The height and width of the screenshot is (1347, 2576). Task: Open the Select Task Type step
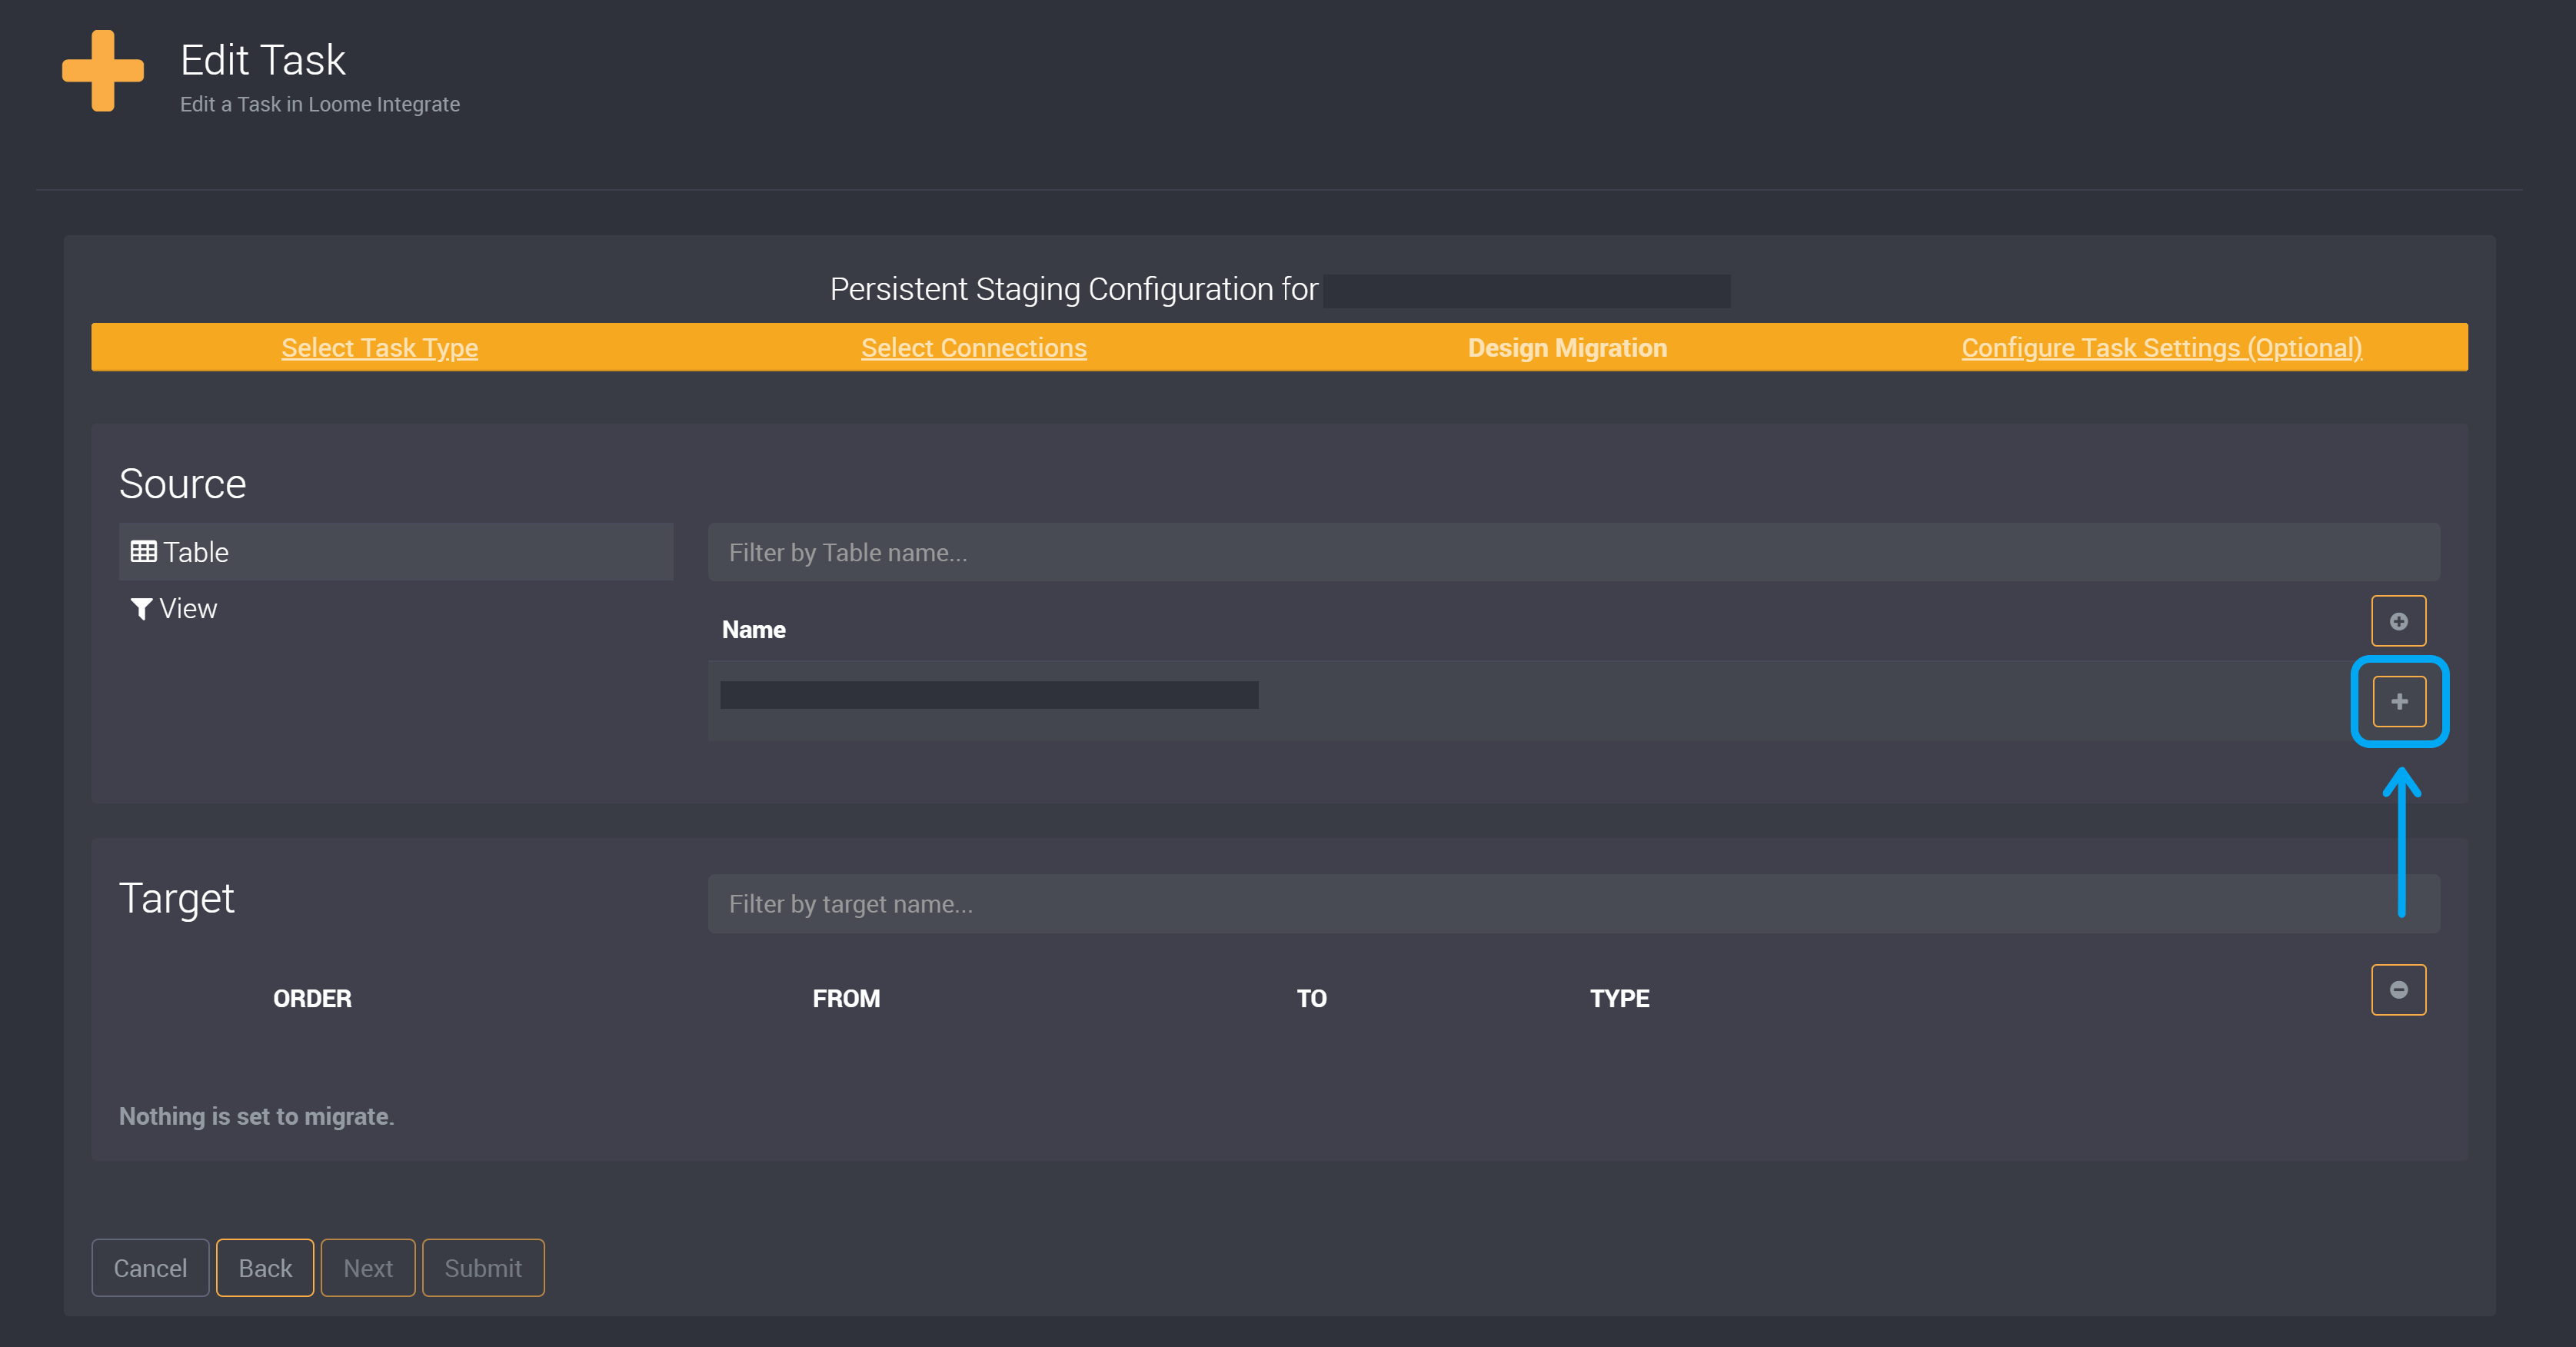pos(380,347)
